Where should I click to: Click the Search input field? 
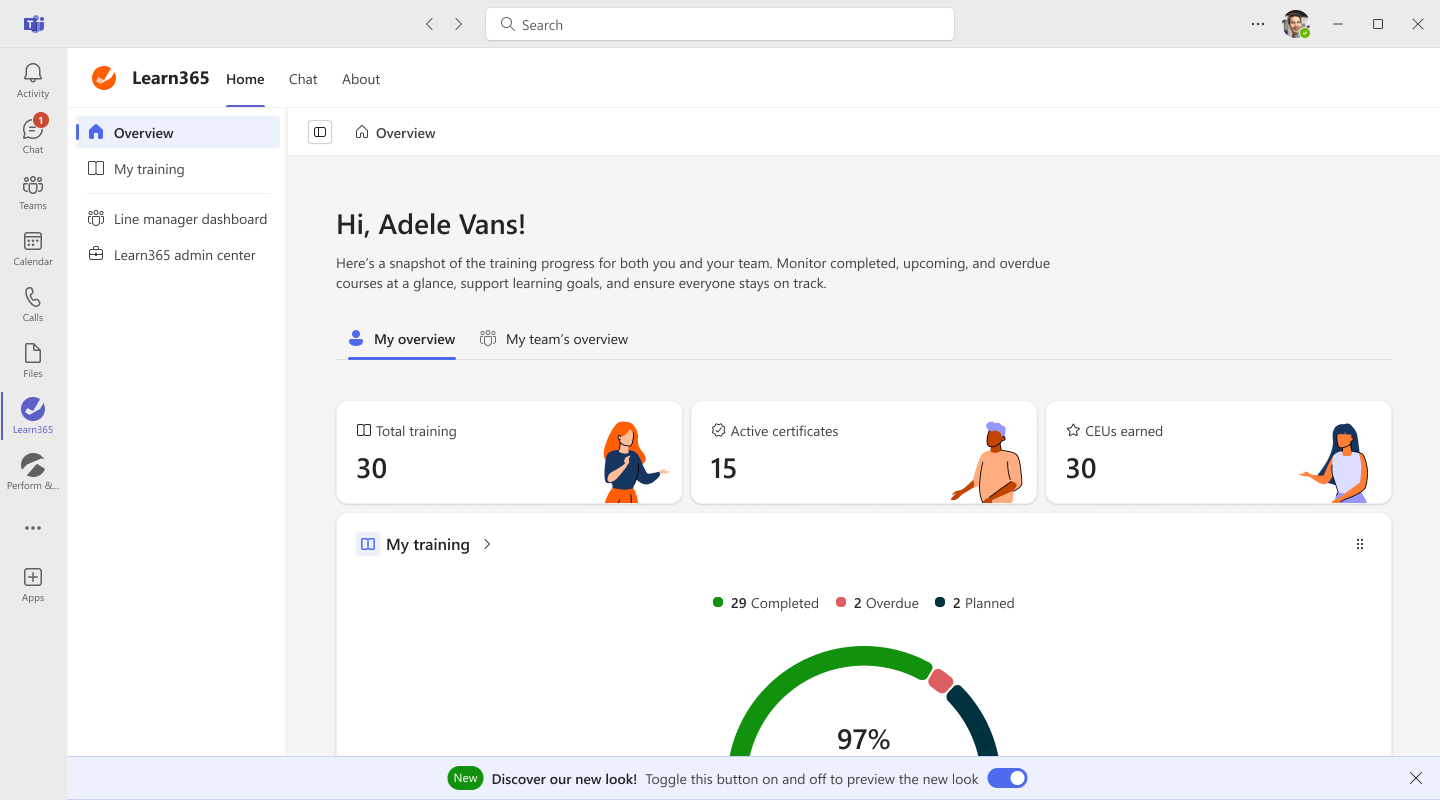(720, 24)
